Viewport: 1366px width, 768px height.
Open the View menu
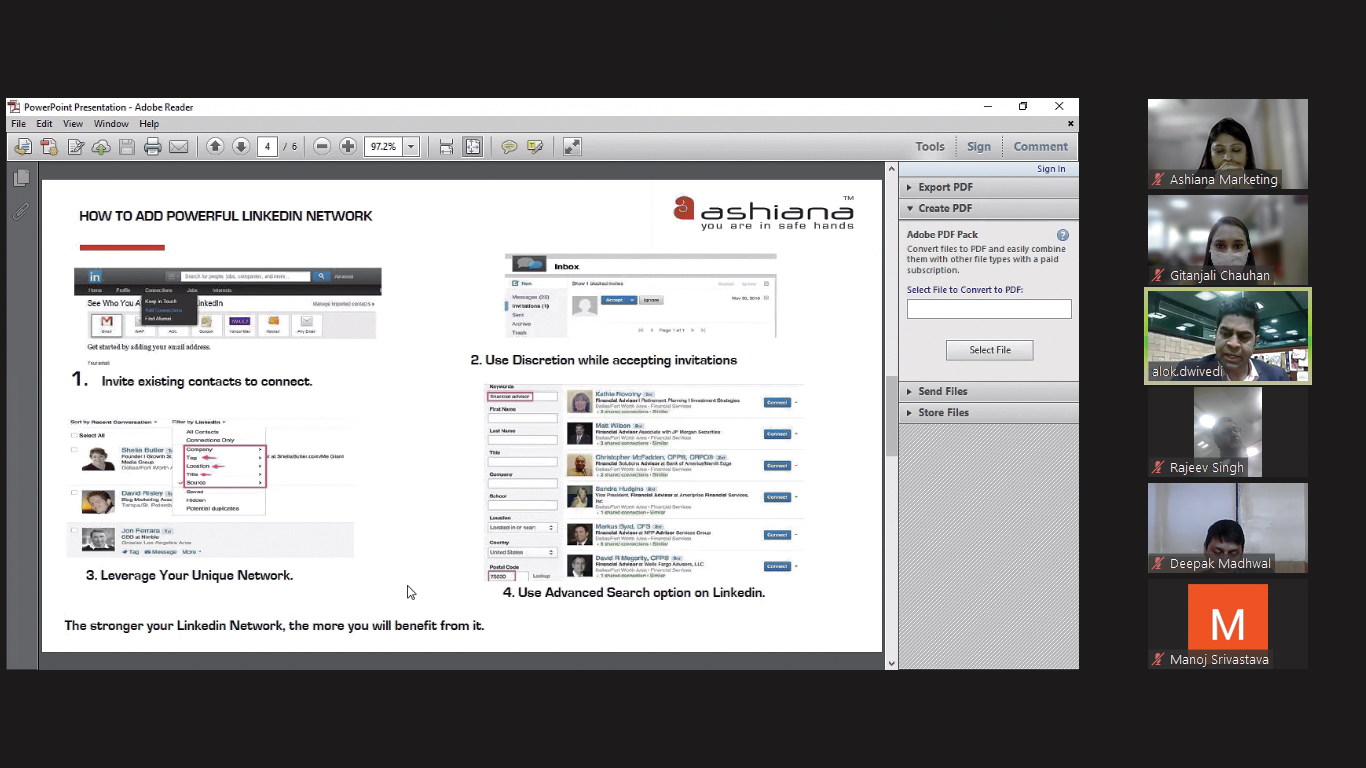[73, 124]
